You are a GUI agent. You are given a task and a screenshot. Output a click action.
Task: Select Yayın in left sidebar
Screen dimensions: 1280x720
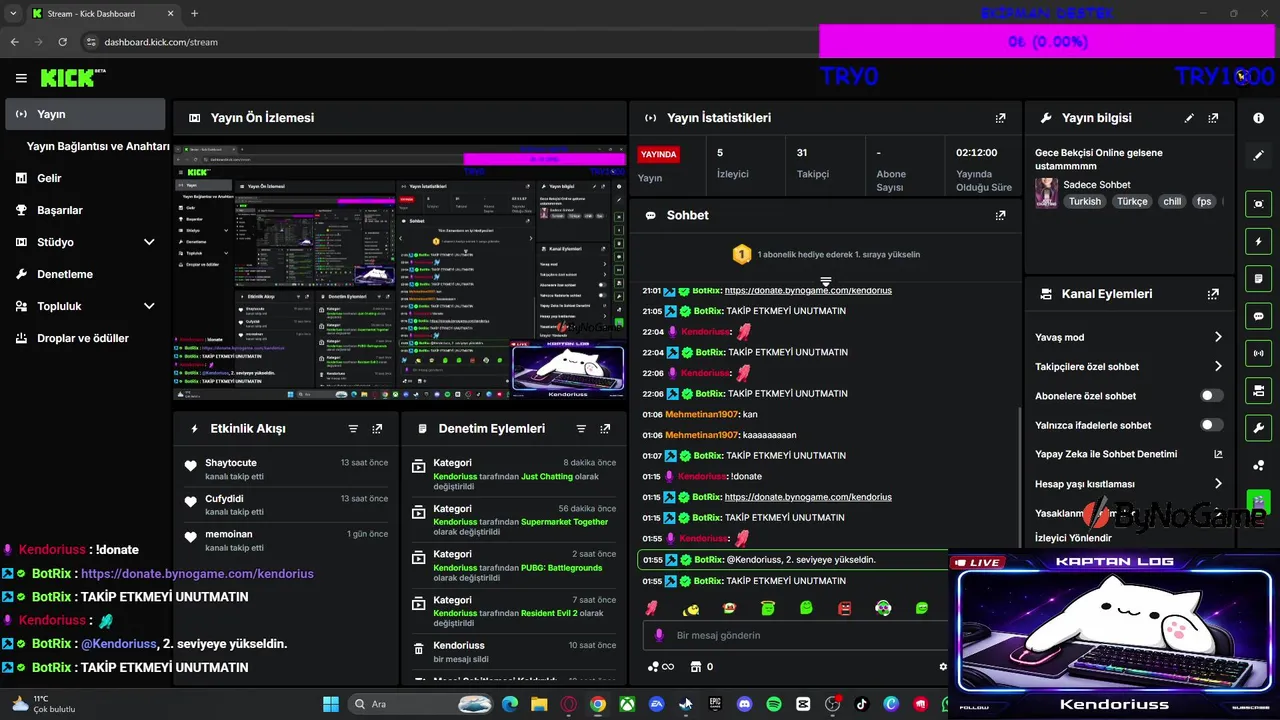click(x=85, y=114)
